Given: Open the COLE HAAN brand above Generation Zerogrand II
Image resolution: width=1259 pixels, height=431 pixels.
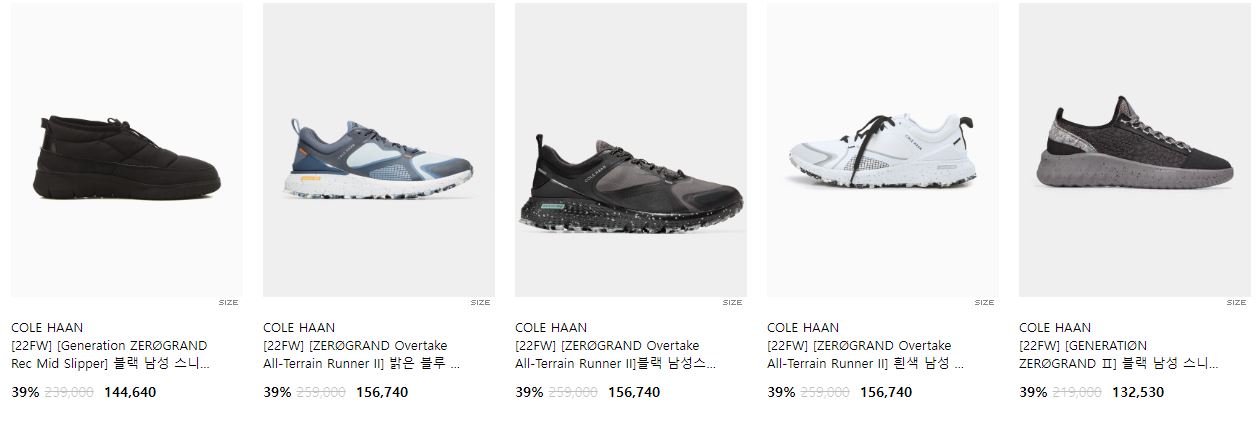Looking at the screenshot, I should [x=1055, y=327].
